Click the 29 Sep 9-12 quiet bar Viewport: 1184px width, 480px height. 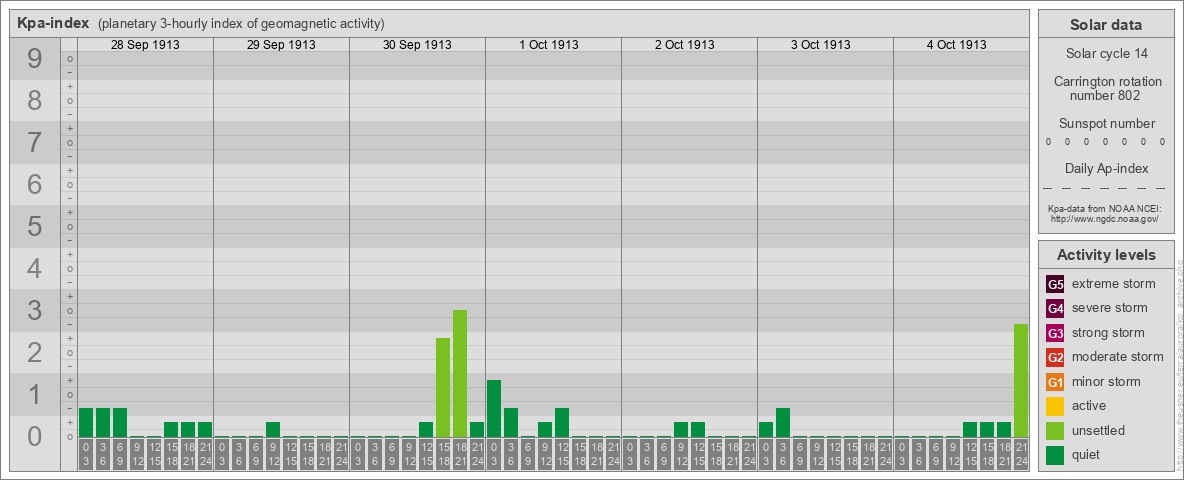pos(273,429)
